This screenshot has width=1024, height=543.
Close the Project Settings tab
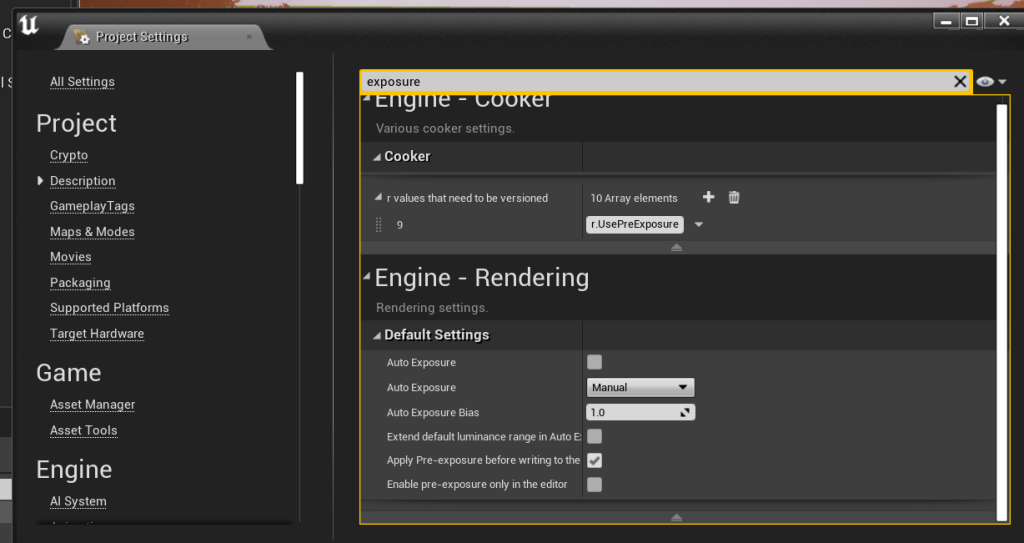click(249, 37)
